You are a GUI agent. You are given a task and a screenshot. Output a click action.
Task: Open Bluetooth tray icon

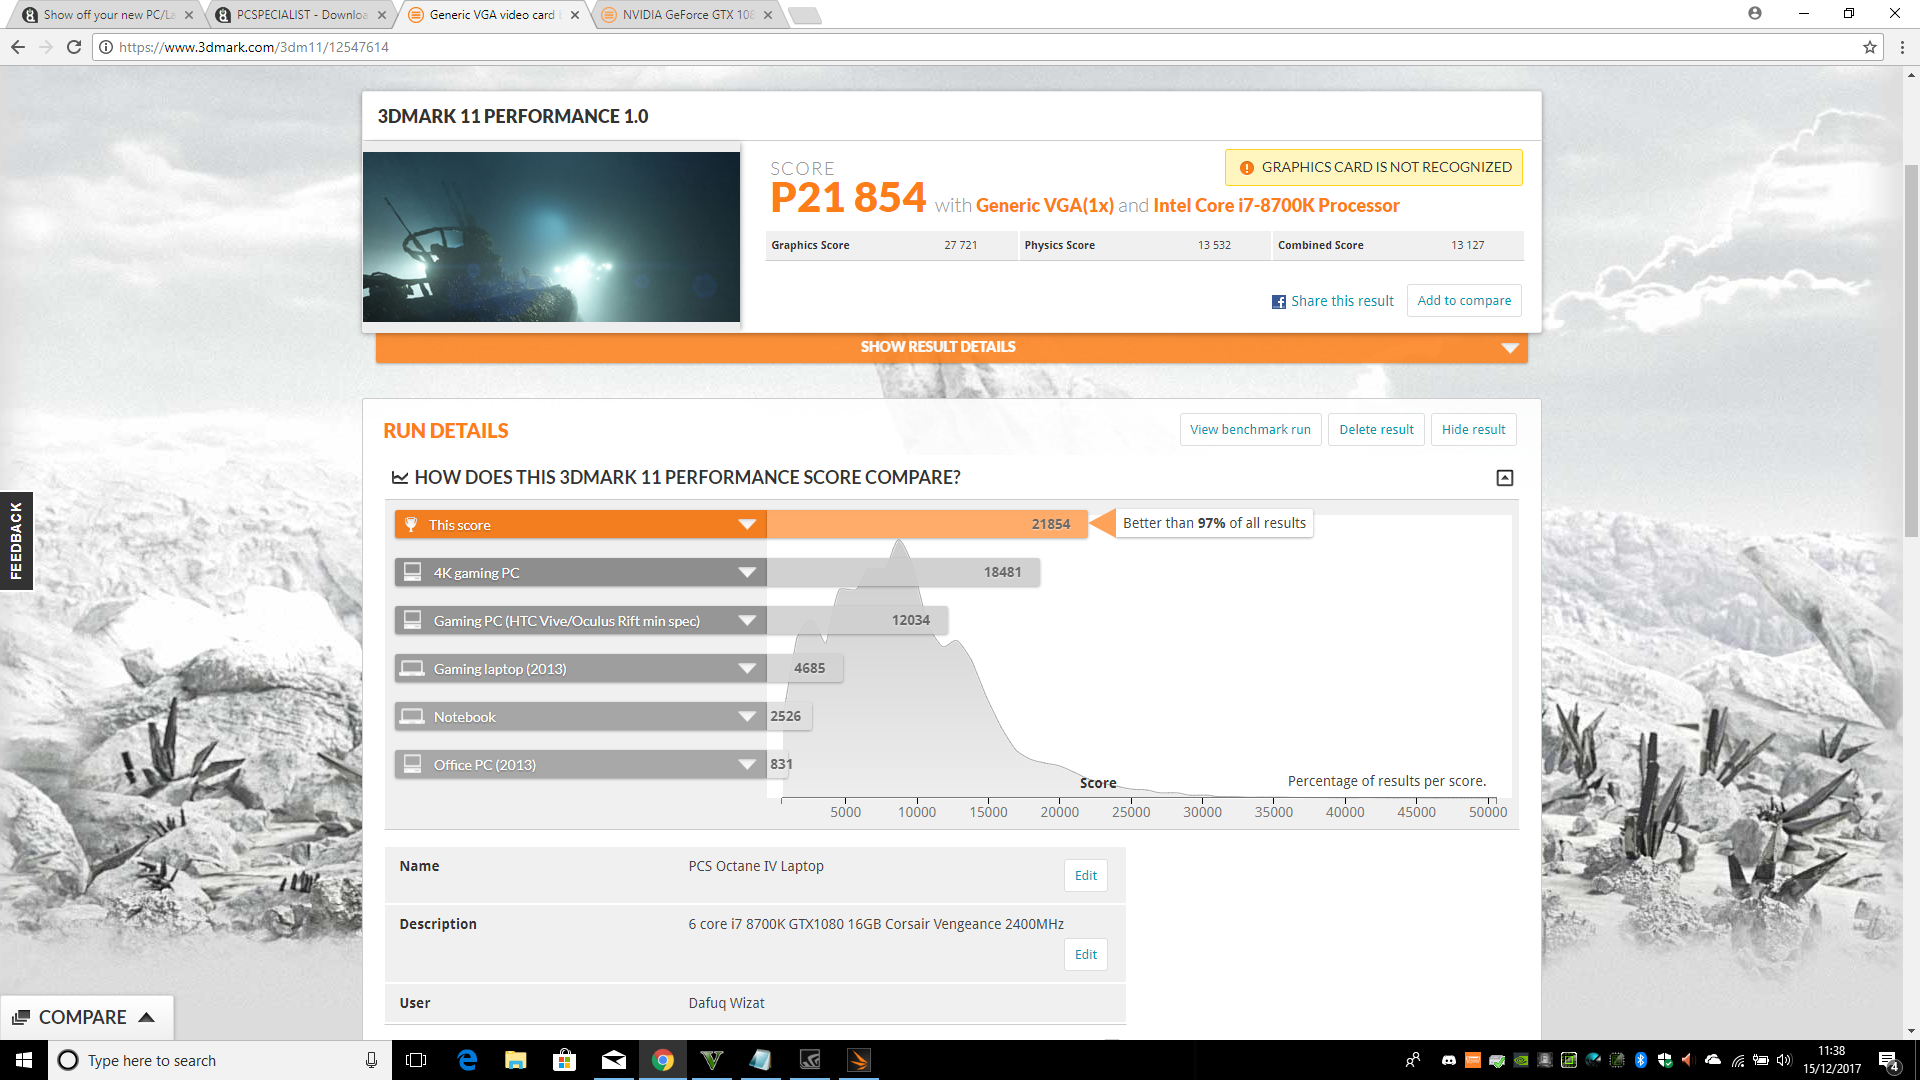pyautogui.click(x=1640, y=1060)
